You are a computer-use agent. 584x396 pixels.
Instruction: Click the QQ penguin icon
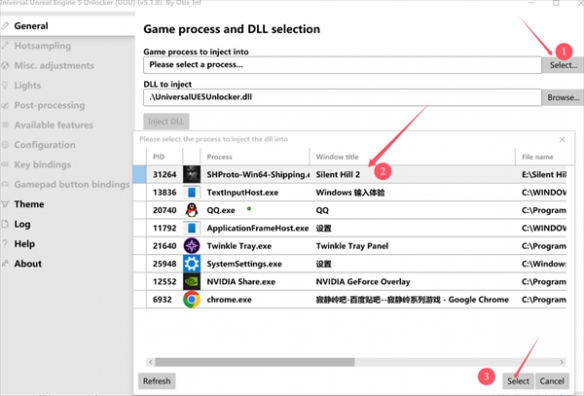click(191, 210)
